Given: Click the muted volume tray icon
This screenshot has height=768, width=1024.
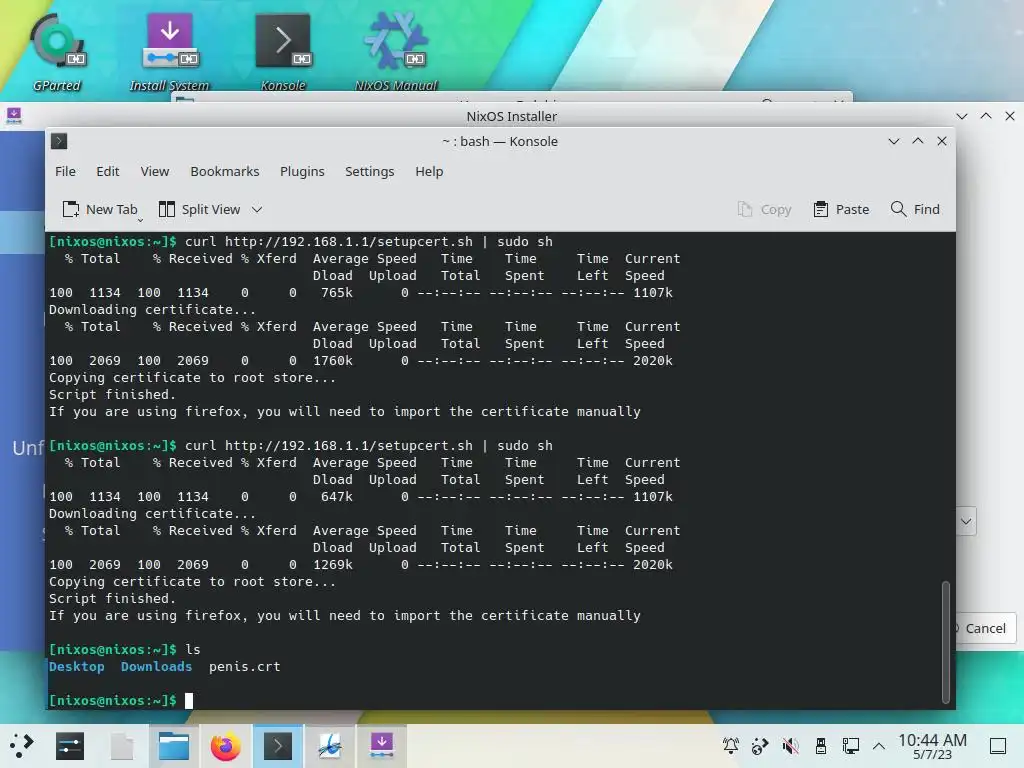Looking at the screenshot, I should 790,746.
